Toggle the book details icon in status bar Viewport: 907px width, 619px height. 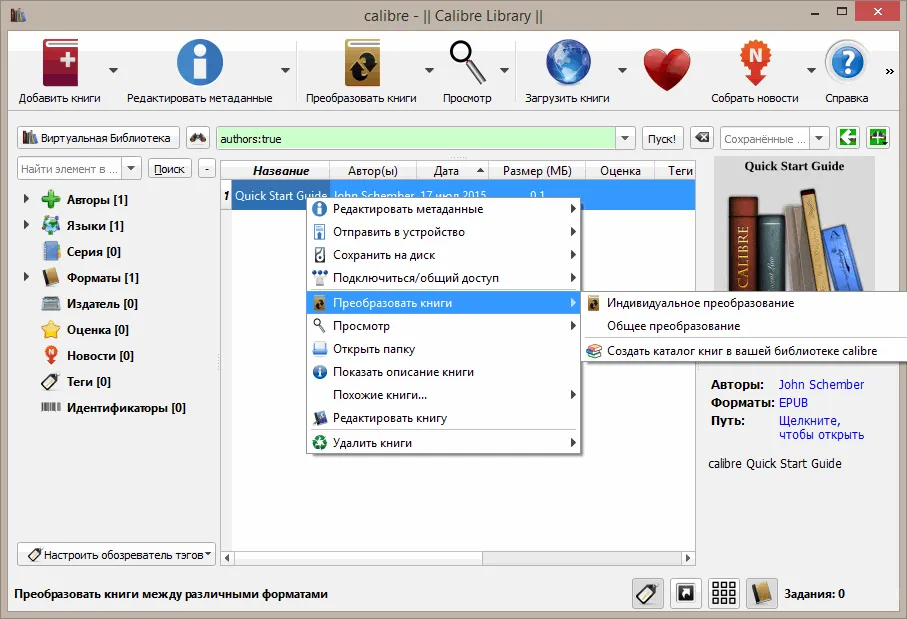pos(762,594)
